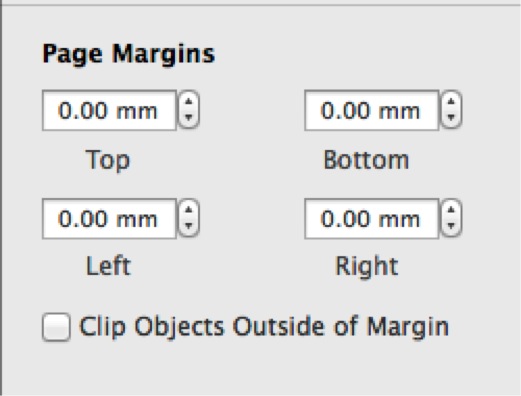This screenshot has height=396, width=521.
Task: Decrease the Bottom margin with down arrow
Action: tap(451, 118)
